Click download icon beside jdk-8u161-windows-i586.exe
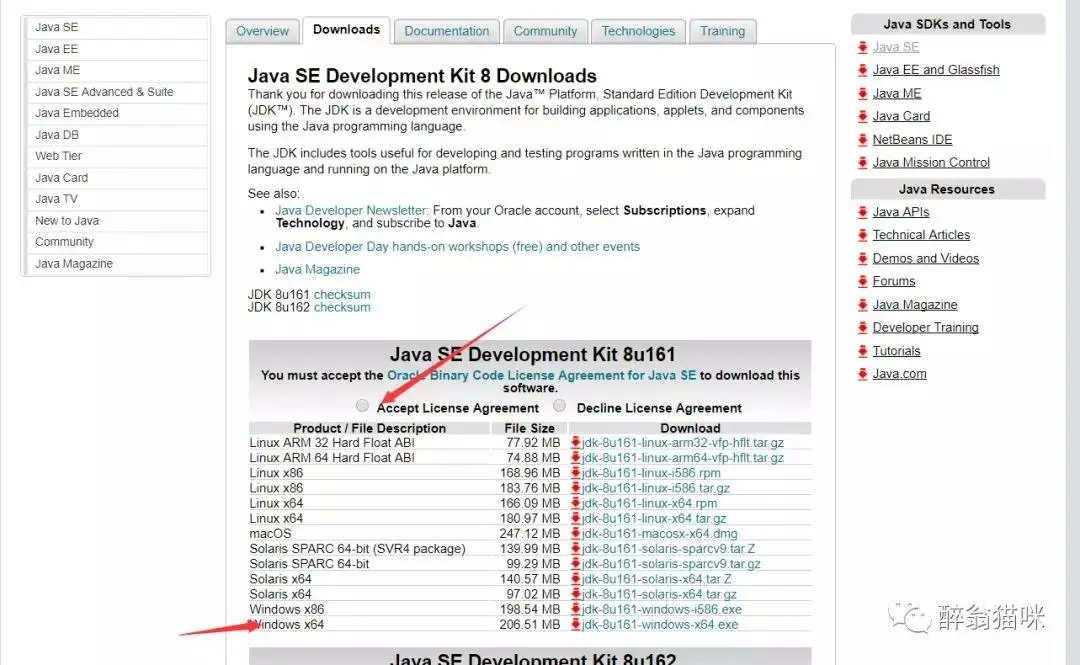This screenshot has height=665, width=1080. [575, 609]
